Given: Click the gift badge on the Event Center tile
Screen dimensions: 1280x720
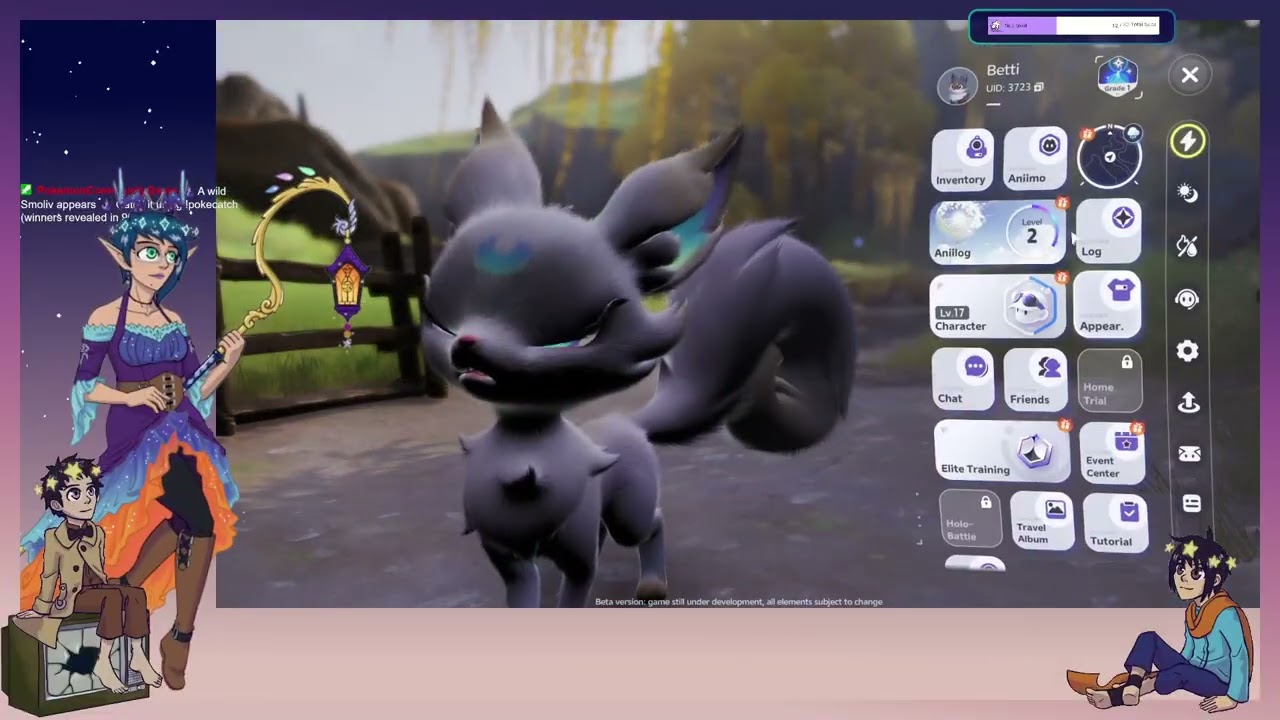Looking at the screenshot, I should [1137, 427].
